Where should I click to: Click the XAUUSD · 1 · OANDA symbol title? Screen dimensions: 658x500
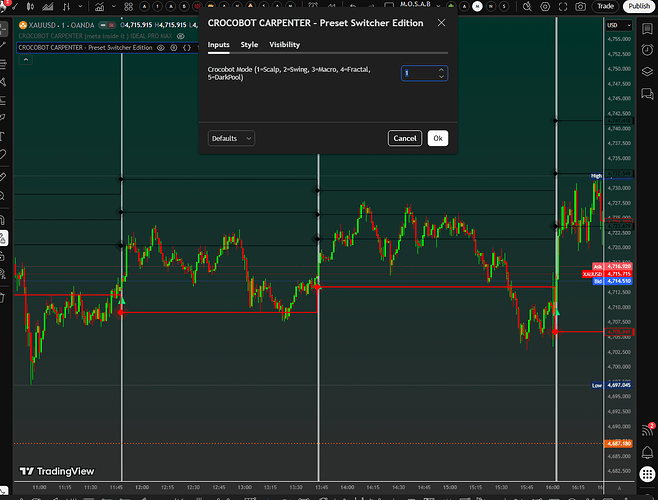pos(61,25)
